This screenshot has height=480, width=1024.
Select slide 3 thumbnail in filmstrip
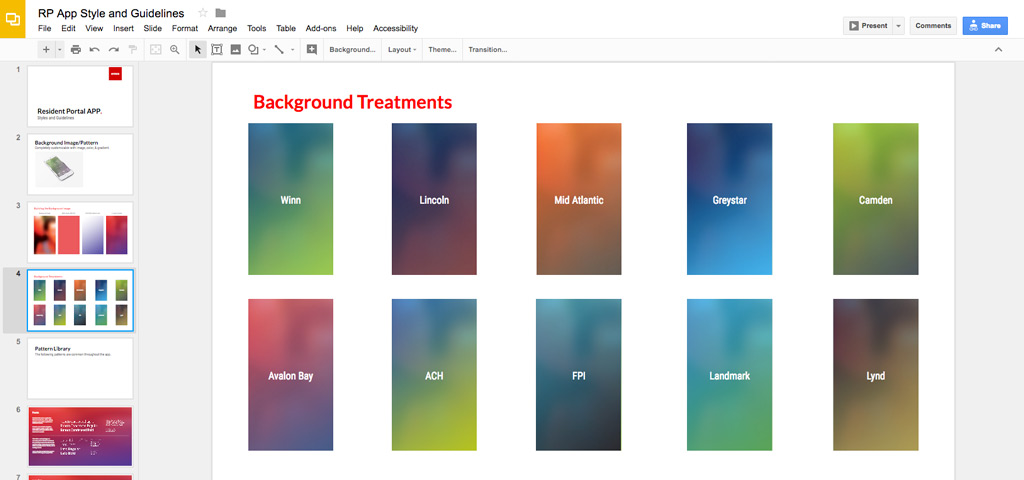pos(80,232)
